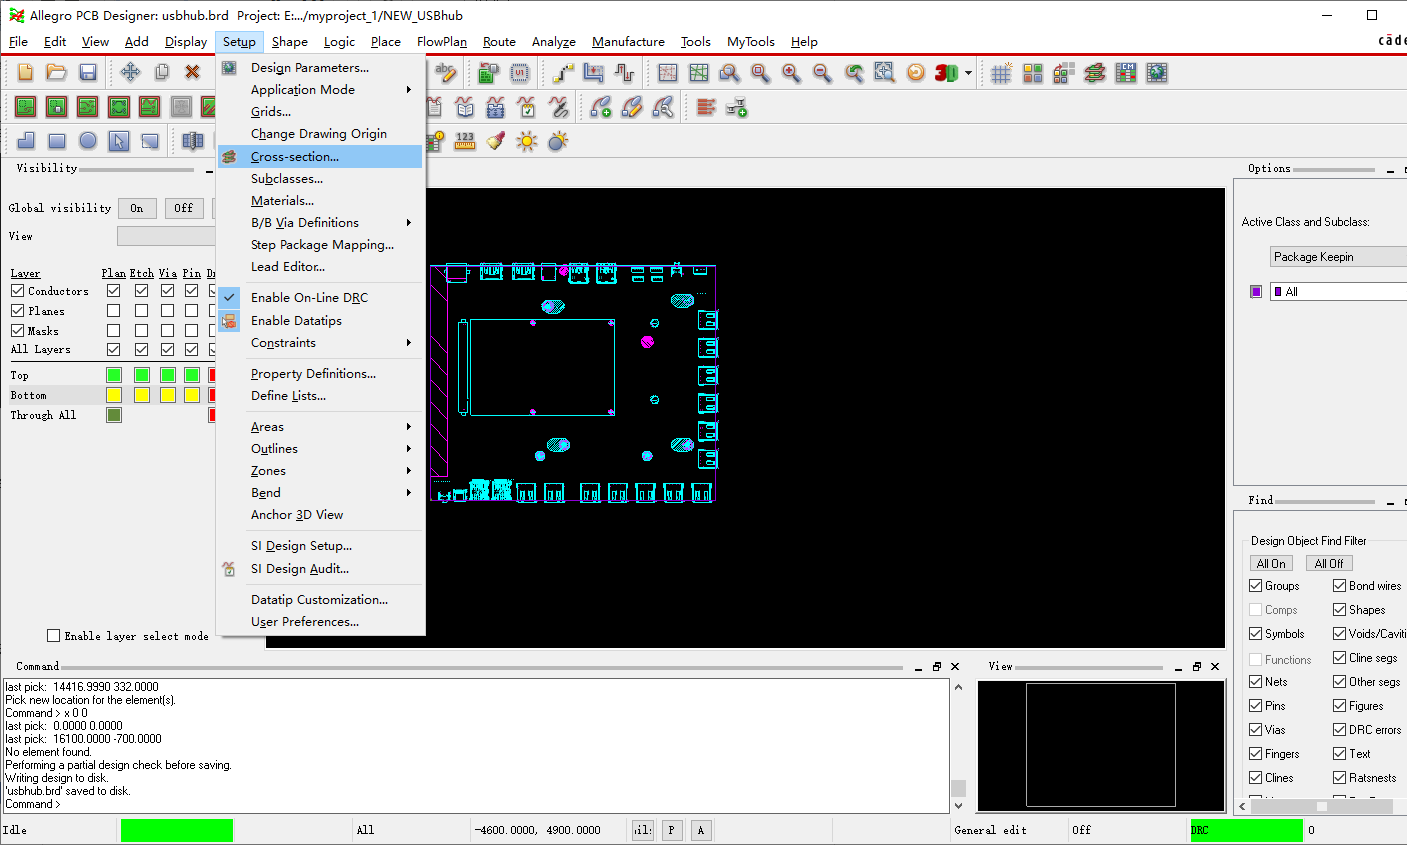This screenshot has height=845, width=1407.
Task: Click the New file icon
Action: pos(26,72)
